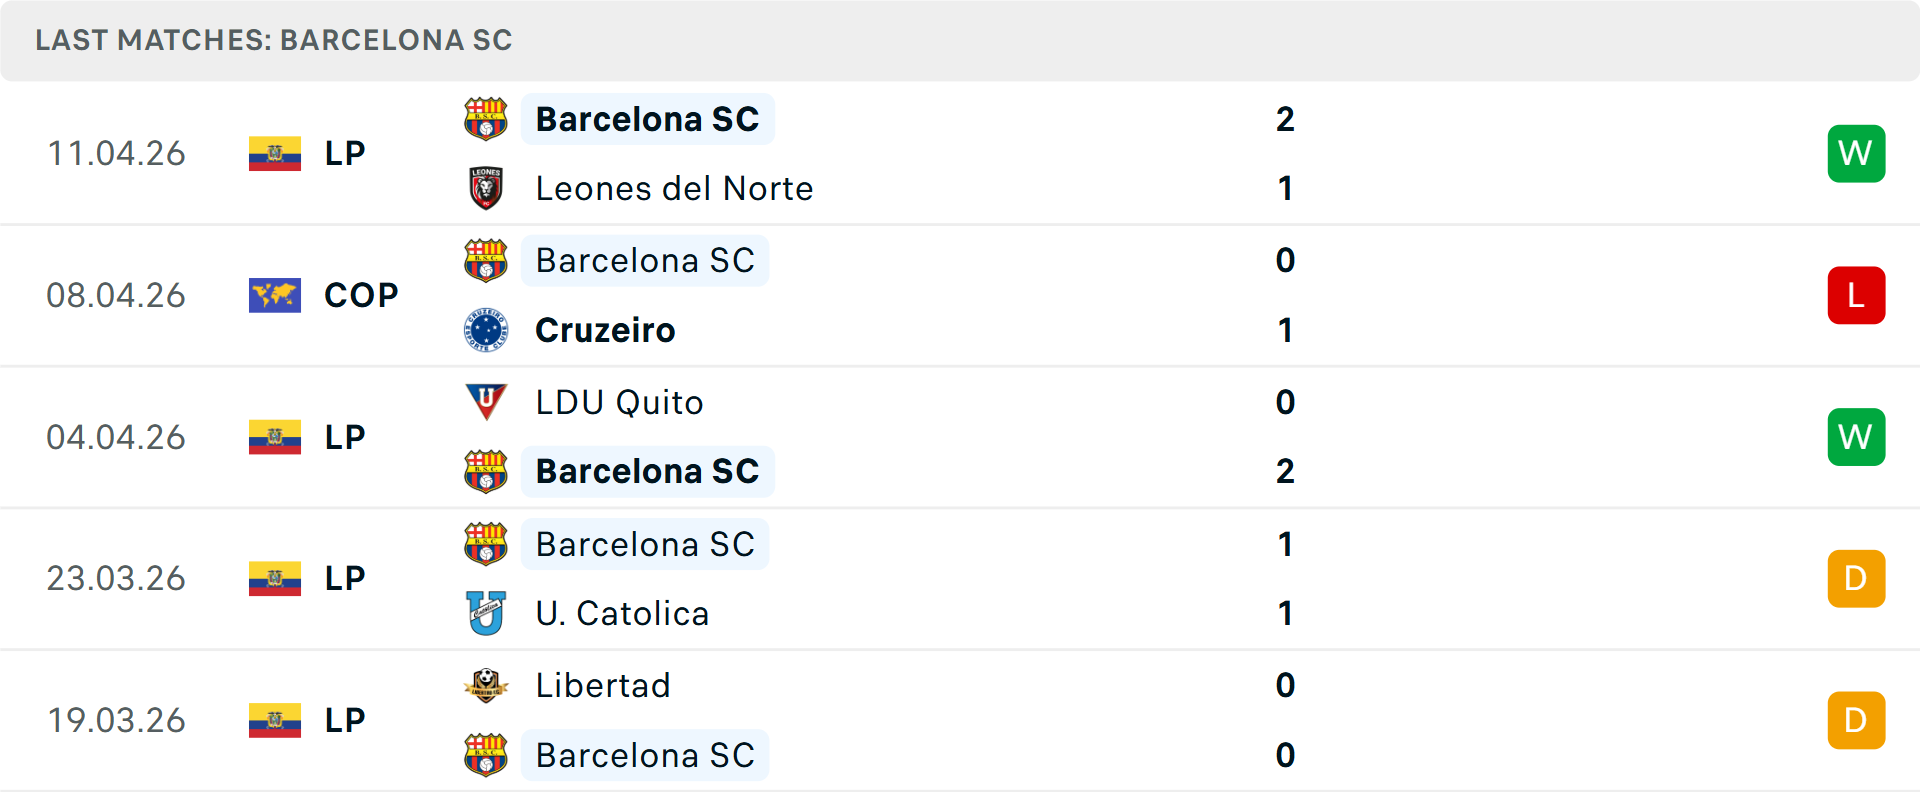Viewport: 1920px width, 792px height.
Task: Click the Ecuador flag beside the 11.04.26 match
Action: point(274,153)
